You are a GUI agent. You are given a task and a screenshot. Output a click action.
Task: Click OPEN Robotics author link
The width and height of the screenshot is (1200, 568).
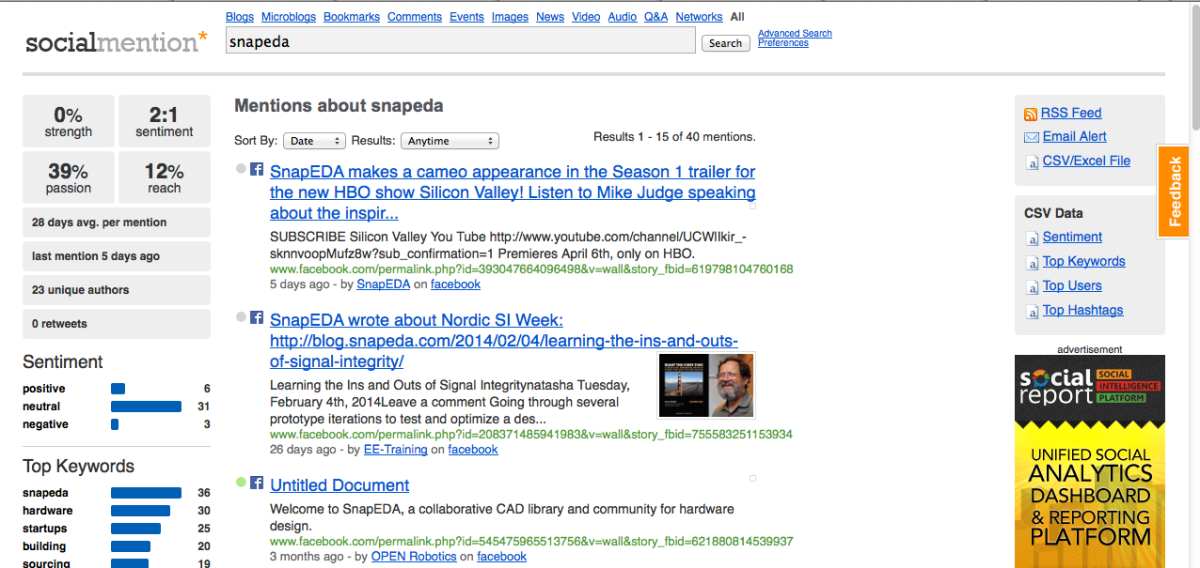click(414, 557)
